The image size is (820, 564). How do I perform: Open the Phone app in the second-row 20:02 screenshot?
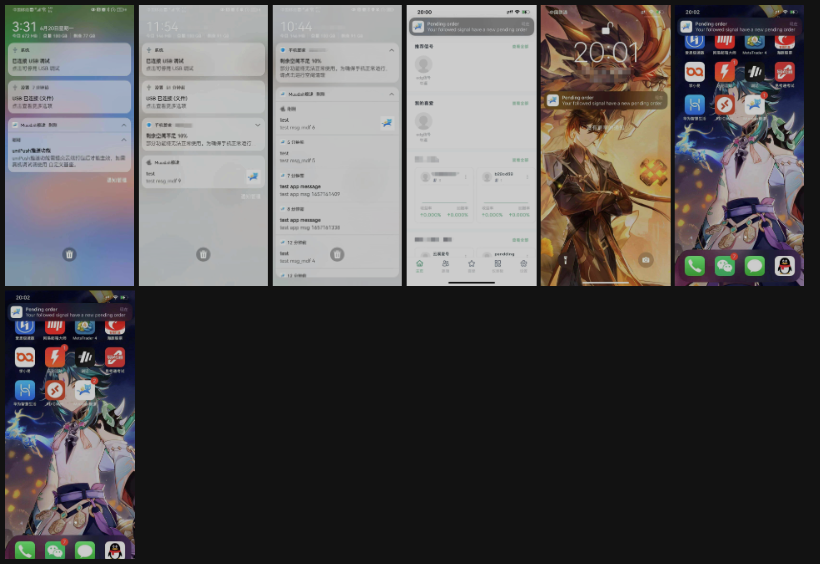pos(25,550)
